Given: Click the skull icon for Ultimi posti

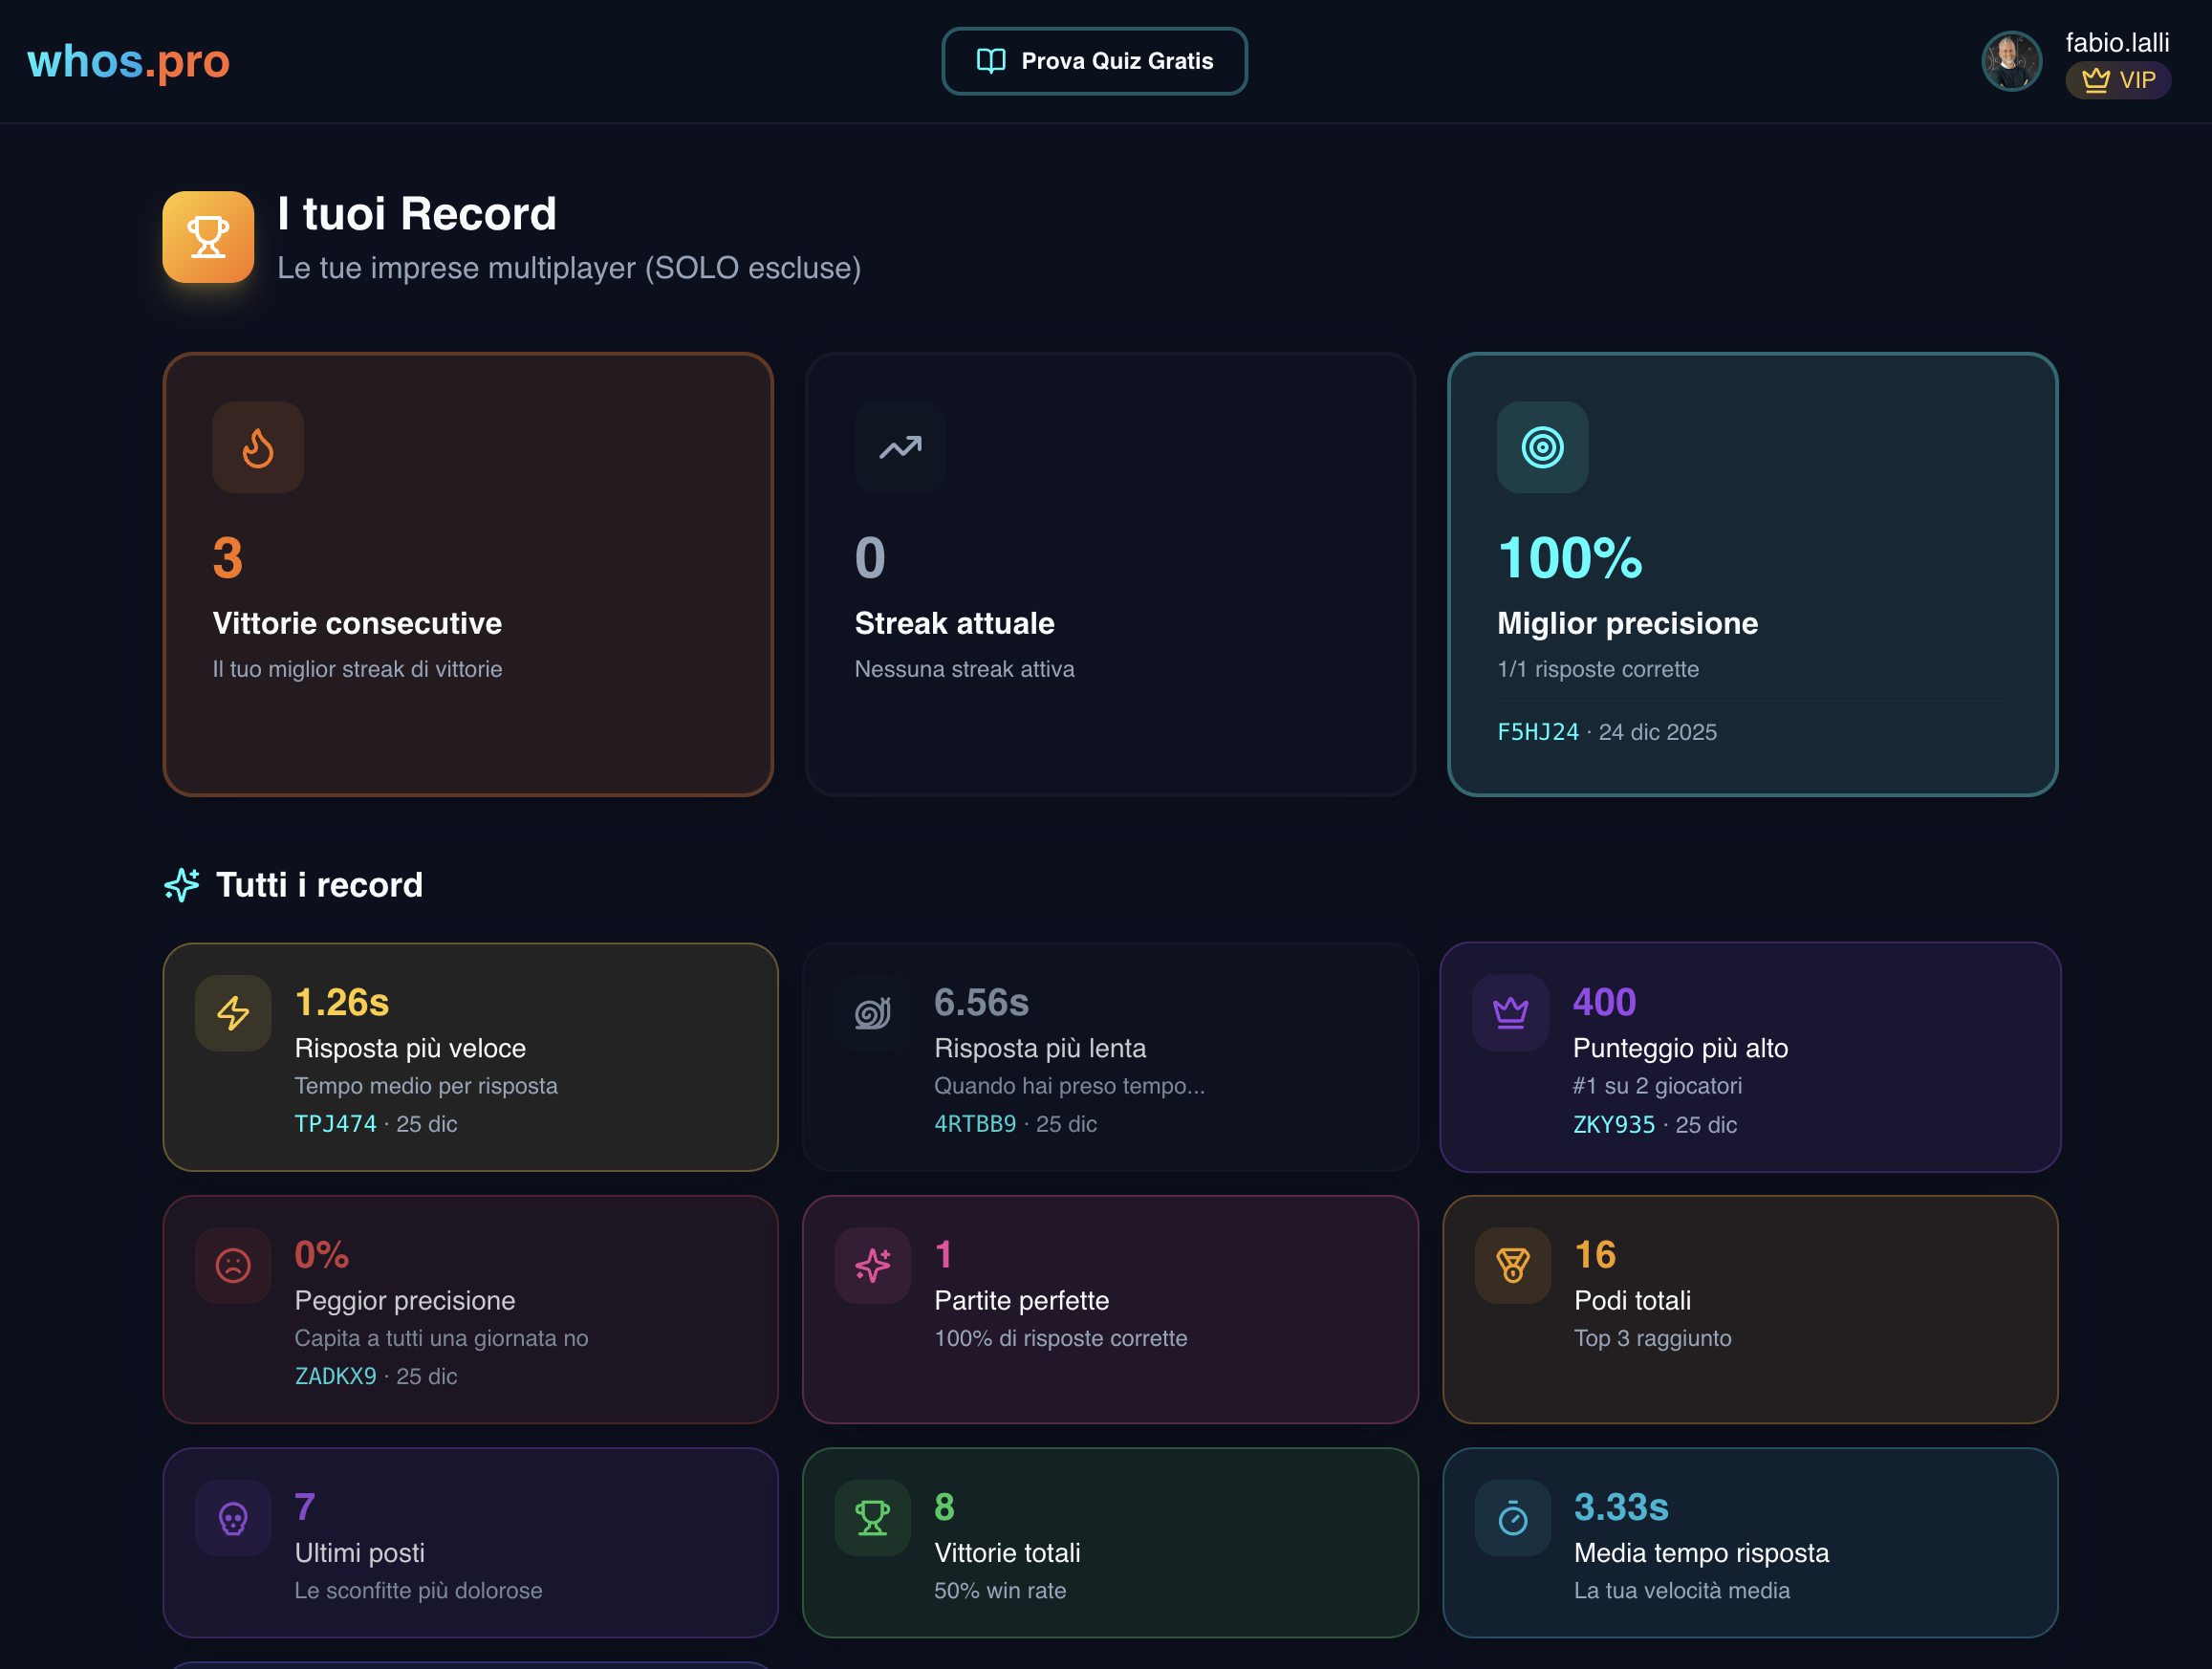Looking at the screenshot, I should click(x=233, y=1518).
